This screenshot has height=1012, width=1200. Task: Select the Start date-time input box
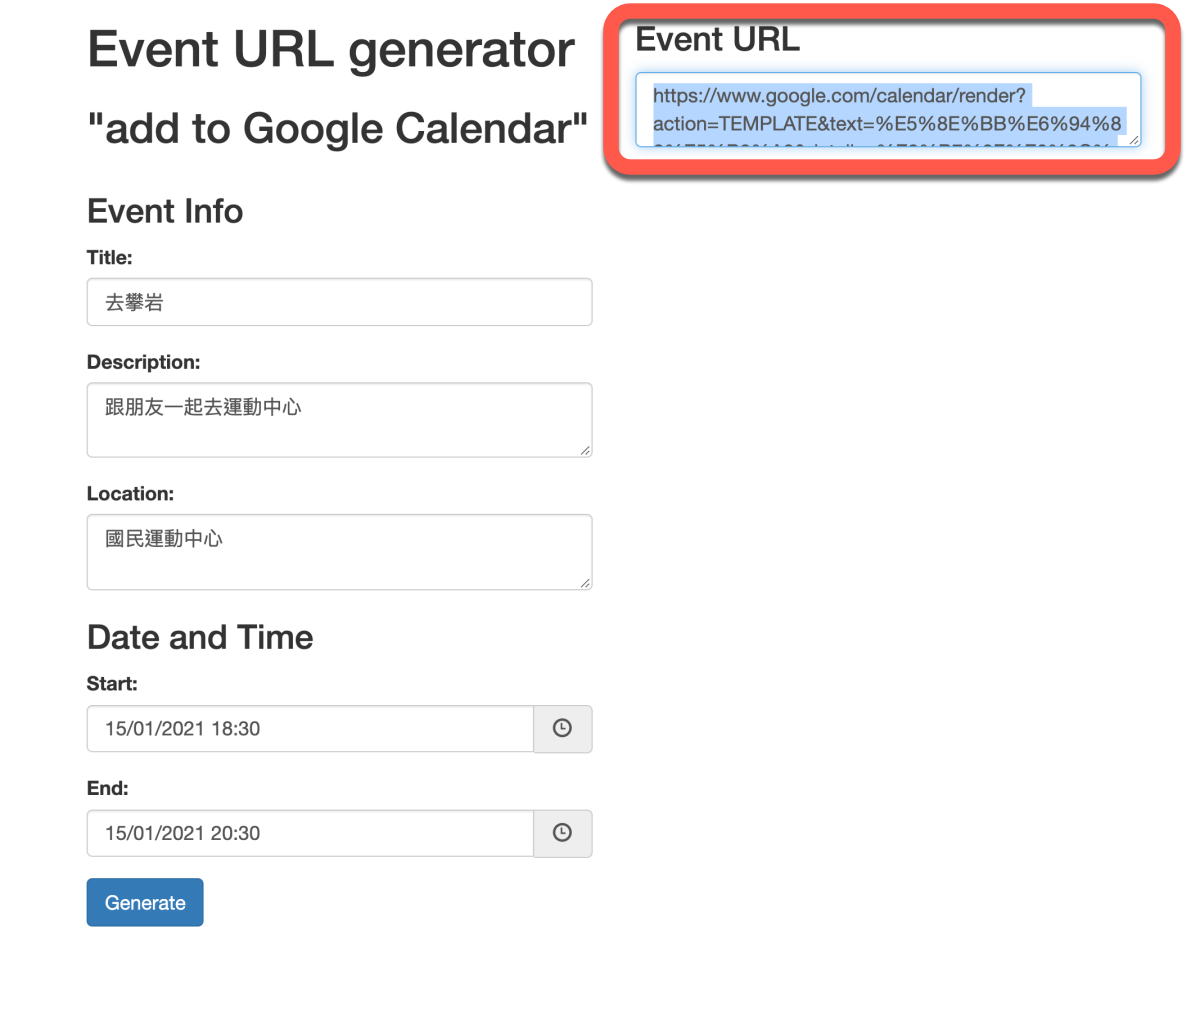[x=310, y=729]
